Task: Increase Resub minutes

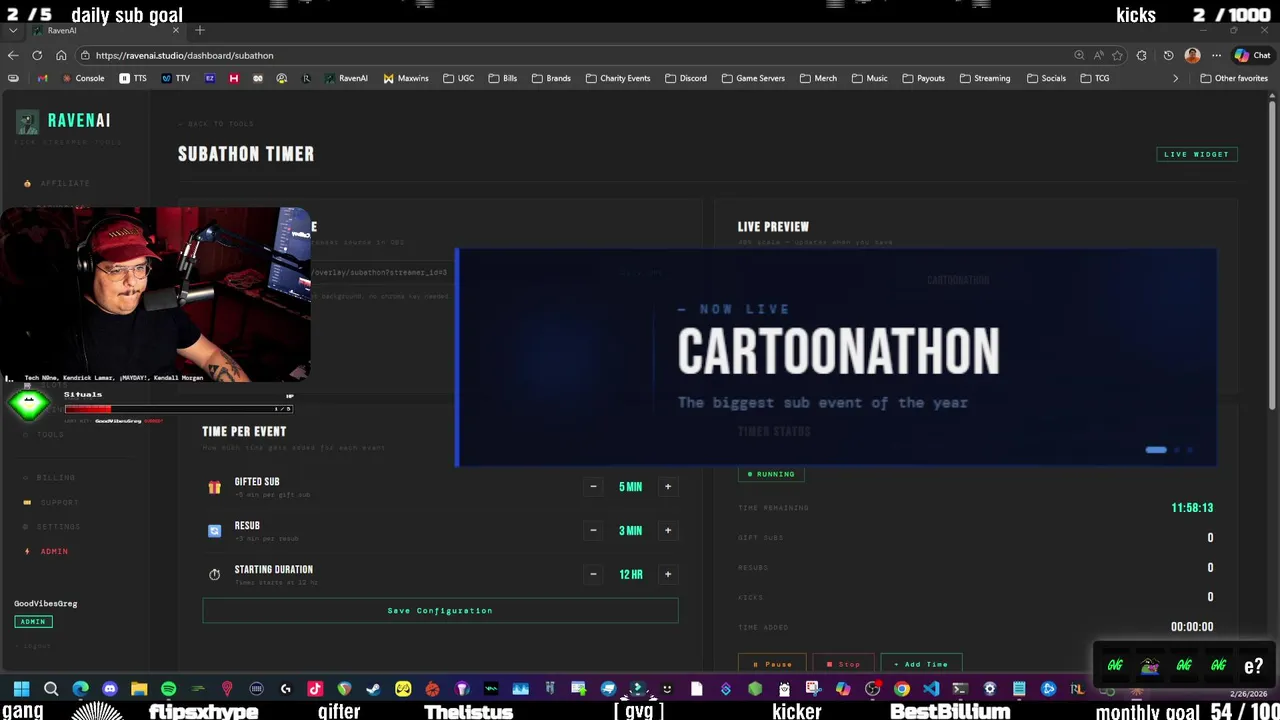Action: [x=668, y=531]
